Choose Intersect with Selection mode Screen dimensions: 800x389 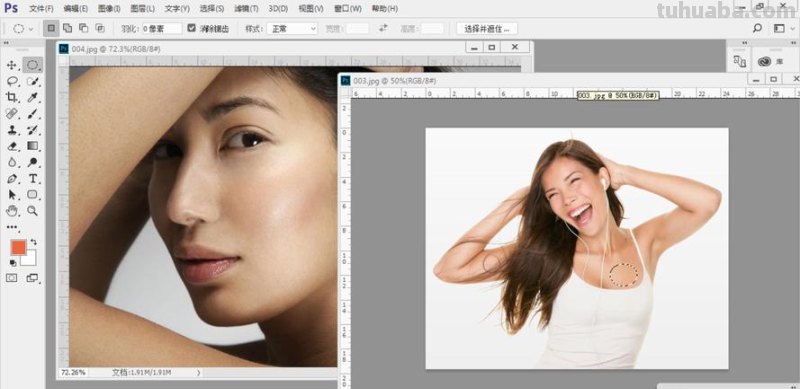100,29
